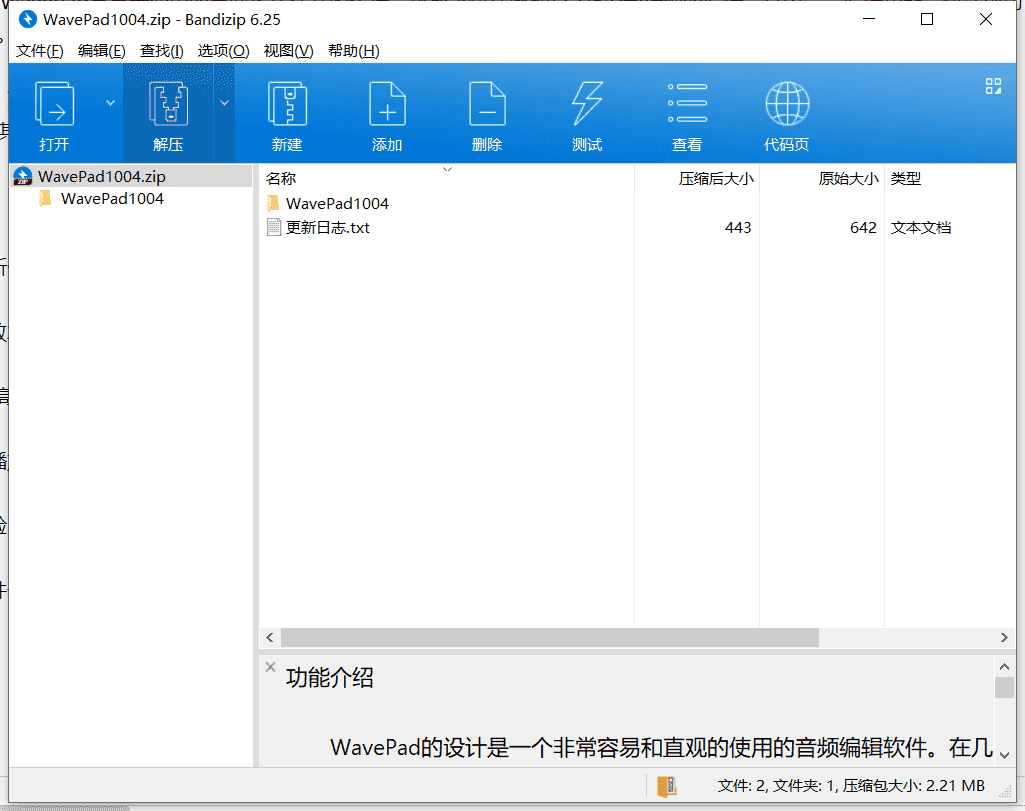Click the folder icon beside WavePad1004 in the left tree
The height and width of the screenshot is (811, 1025).
(x=45, y=199)
